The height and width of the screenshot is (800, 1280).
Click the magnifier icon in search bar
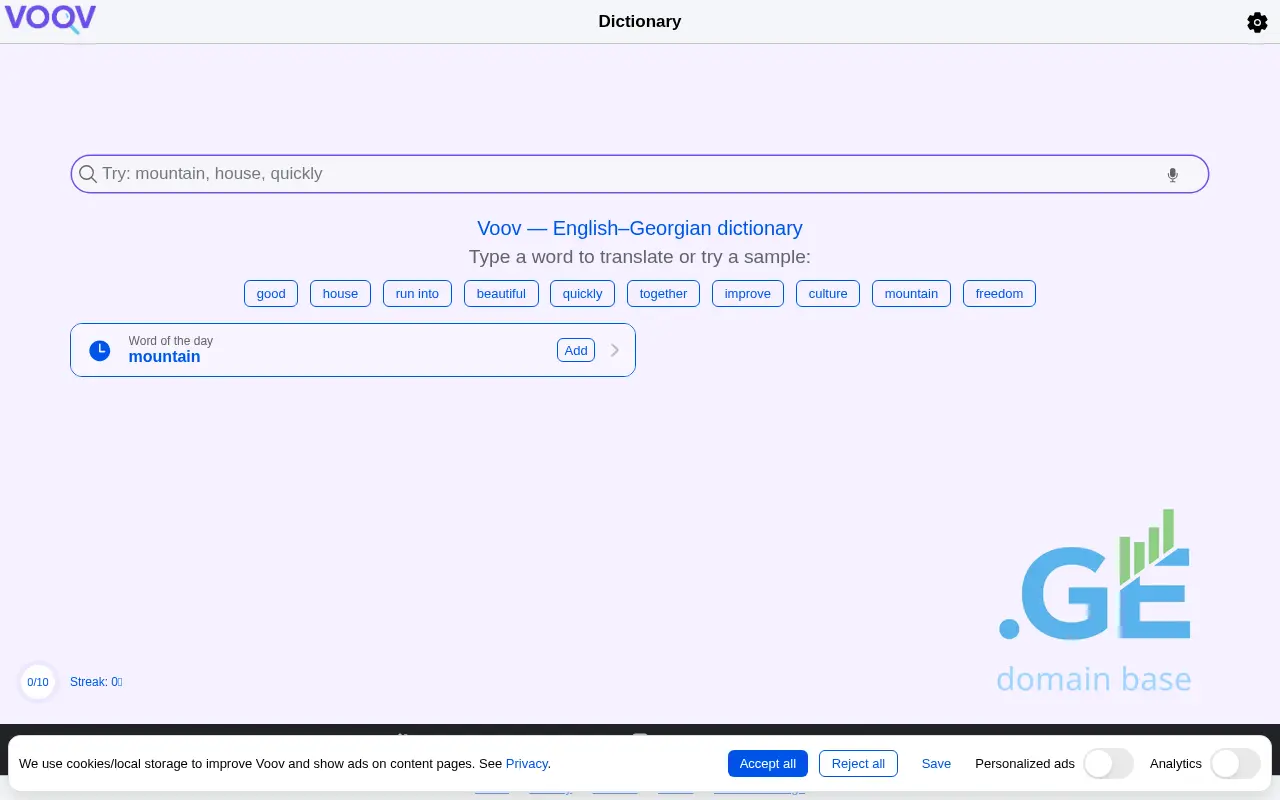[88, 174]
